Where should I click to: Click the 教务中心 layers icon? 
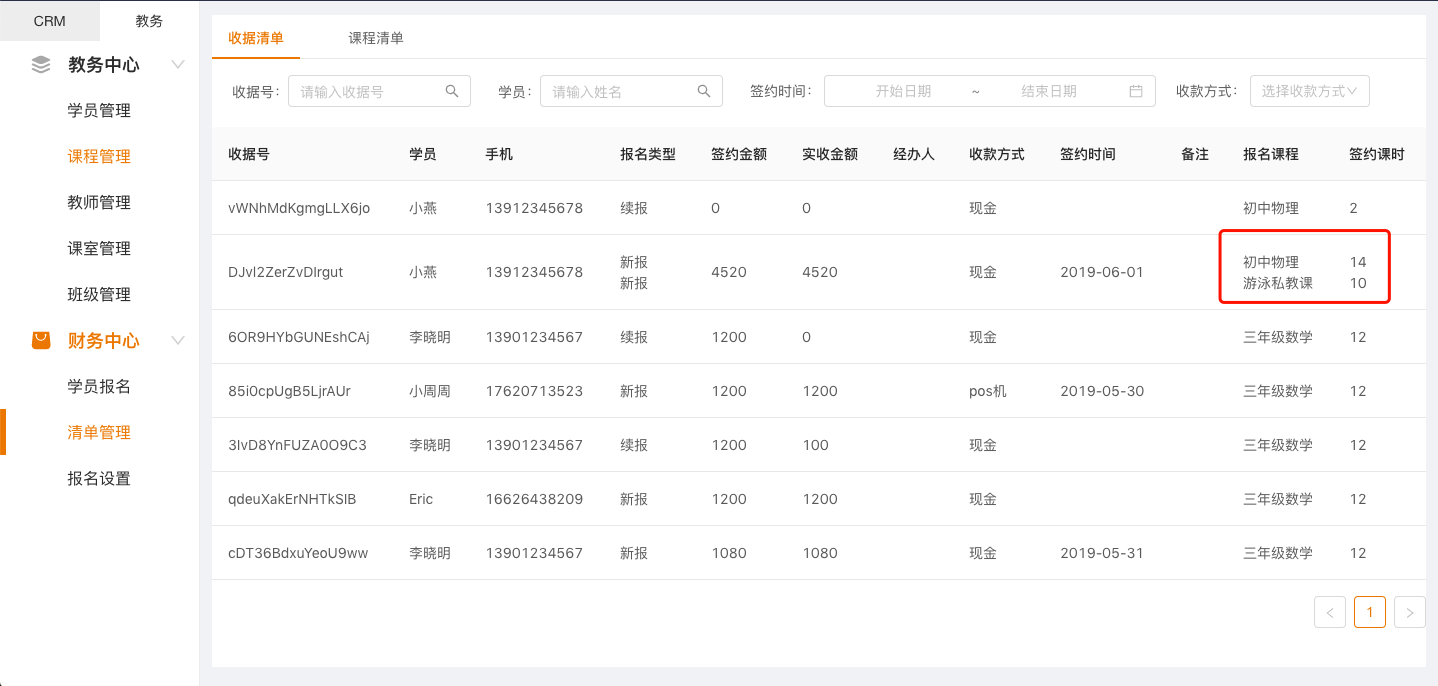tap(41, 65)
